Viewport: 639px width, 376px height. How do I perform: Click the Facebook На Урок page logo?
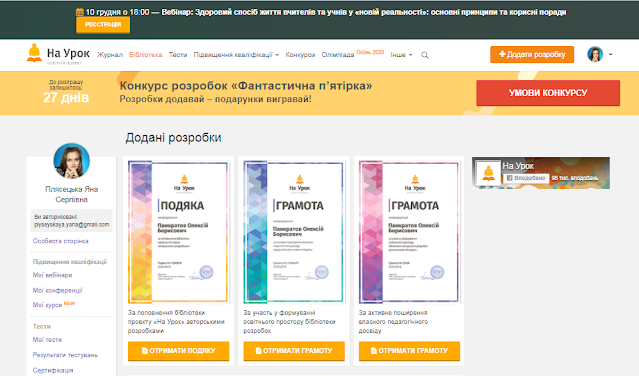click(488, 173)
